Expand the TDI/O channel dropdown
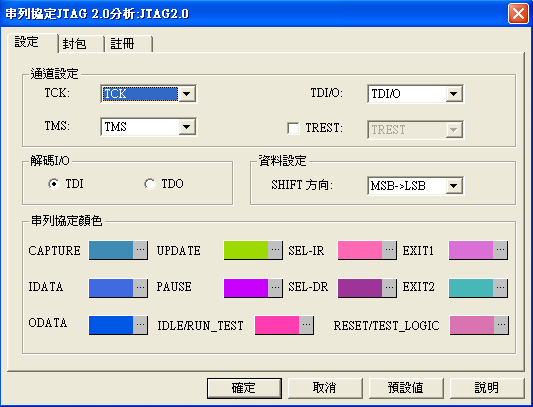 (x=453, y=94)
